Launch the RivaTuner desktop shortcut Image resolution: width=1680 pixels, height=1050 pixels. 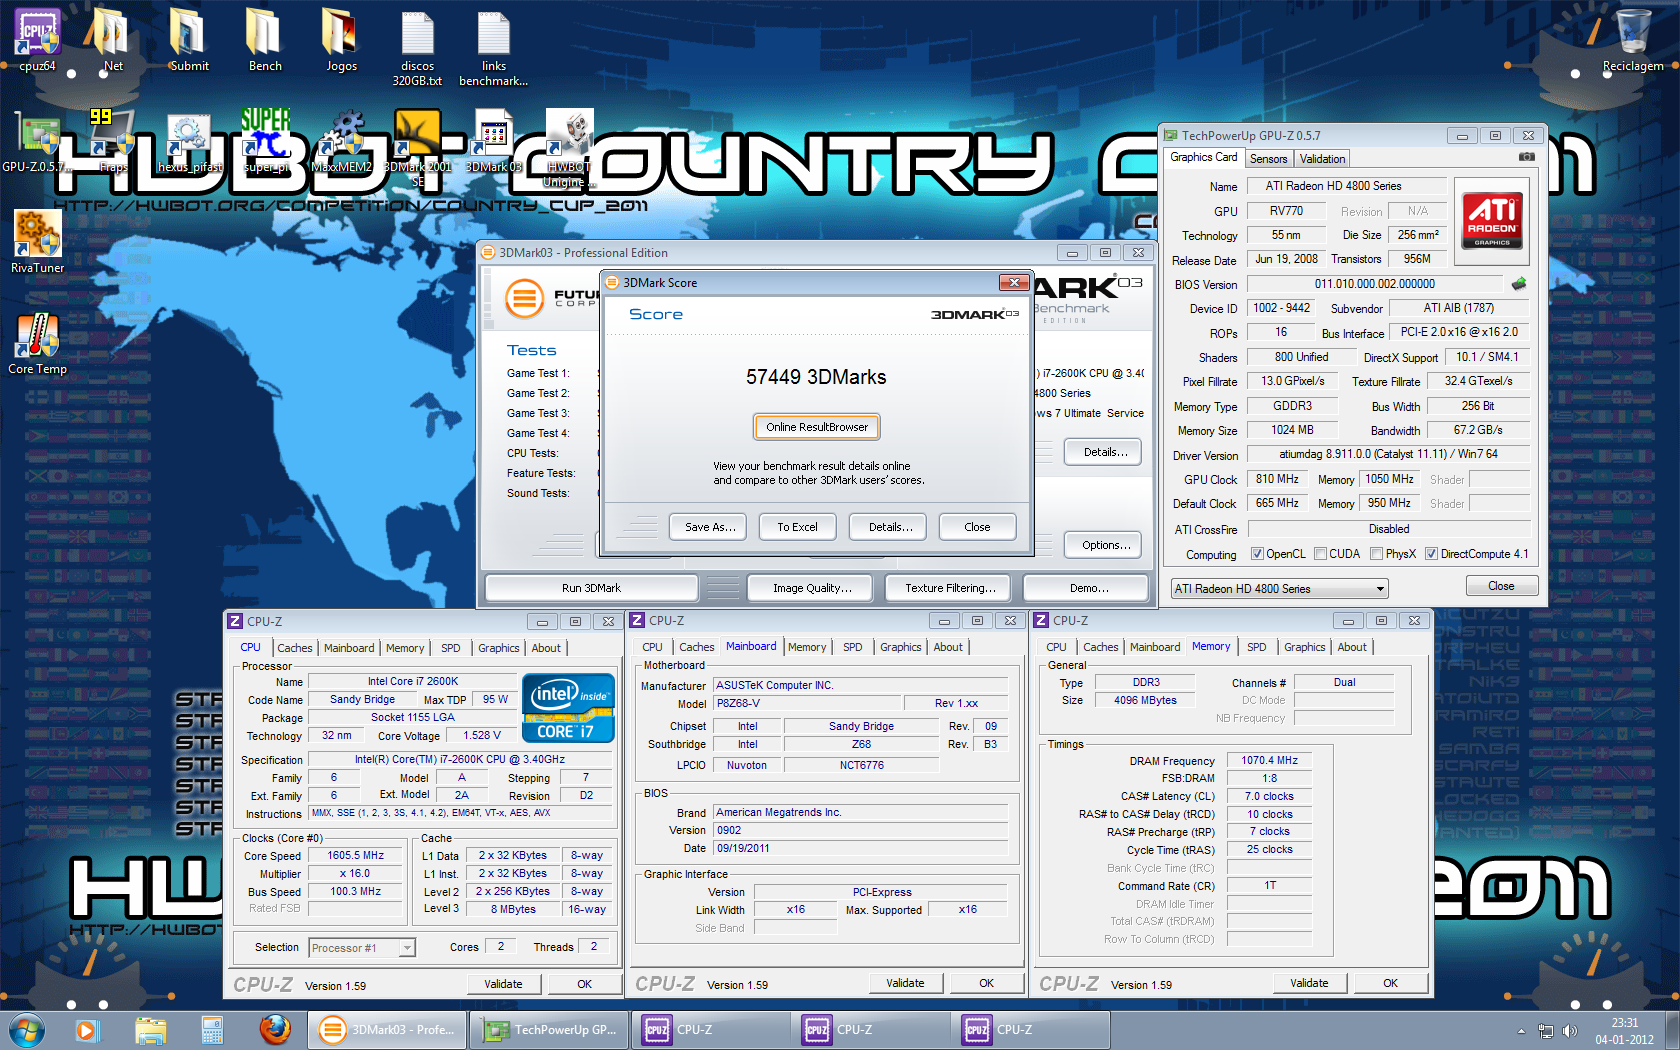[x=37, y=242]
